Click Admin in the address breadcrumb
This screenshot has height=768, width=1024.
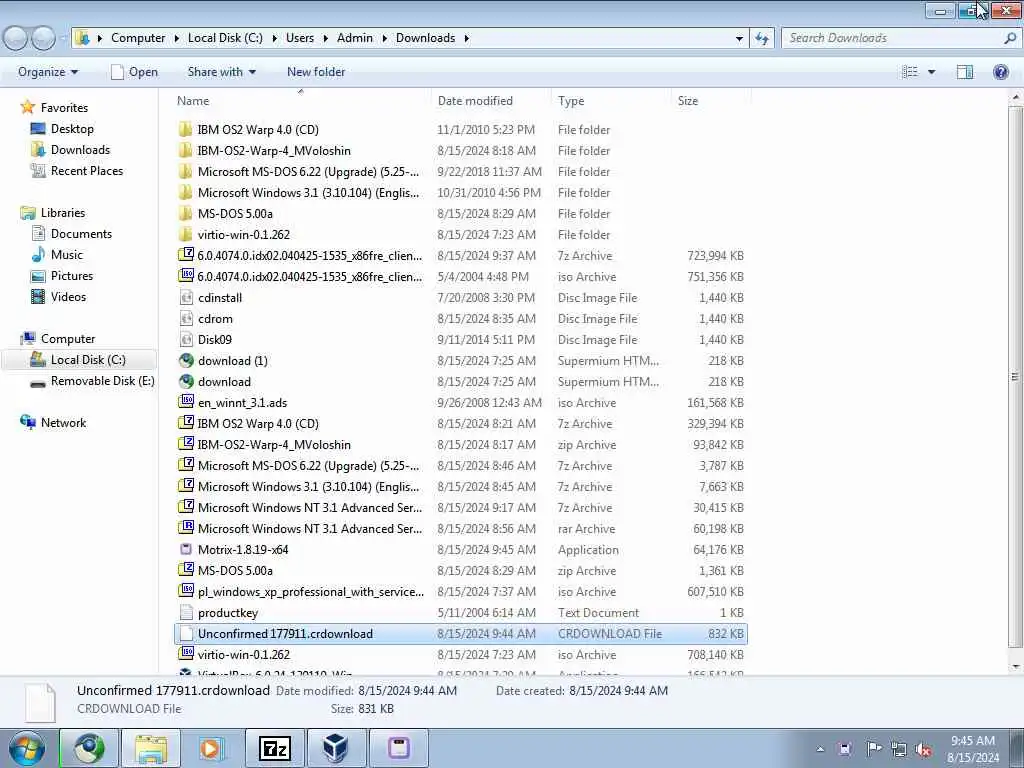click(x=355, y=38)
